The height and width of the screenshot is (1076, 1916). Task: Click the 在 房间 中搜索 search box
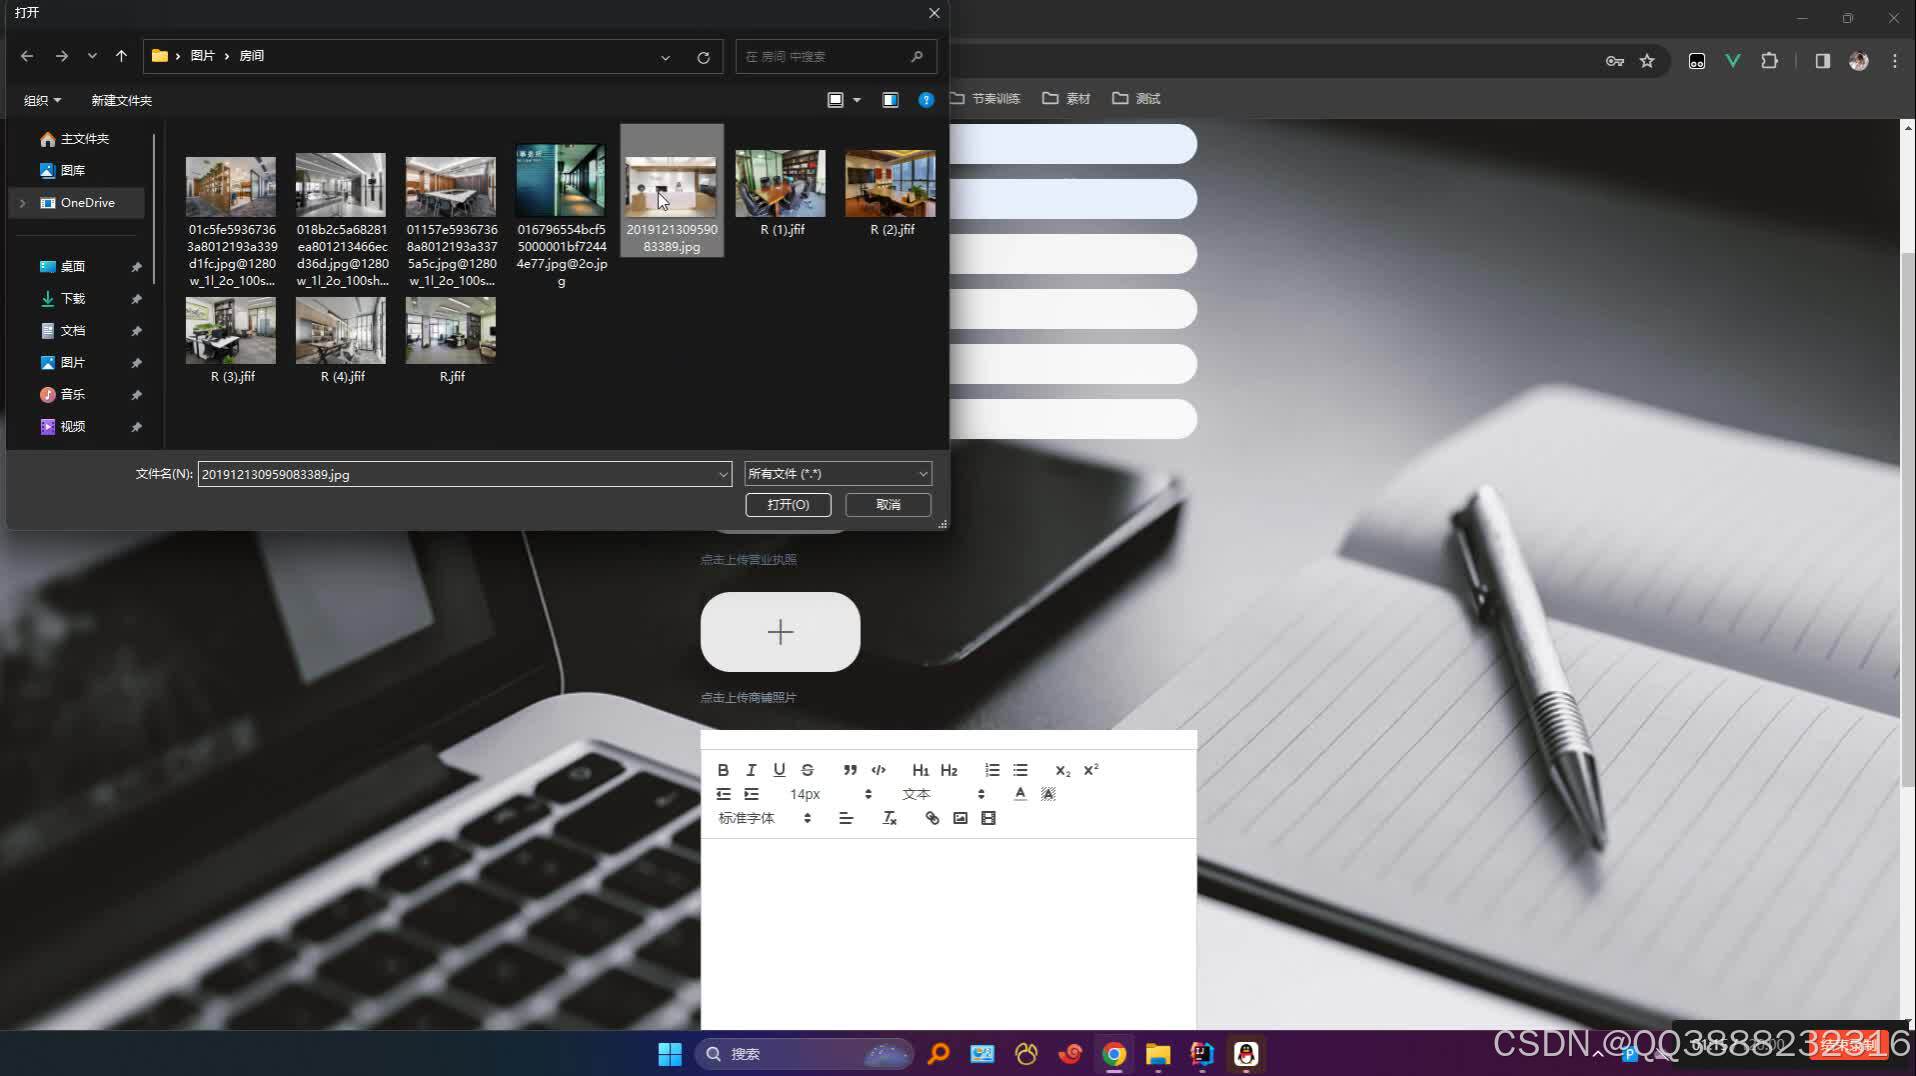(835, 56)
